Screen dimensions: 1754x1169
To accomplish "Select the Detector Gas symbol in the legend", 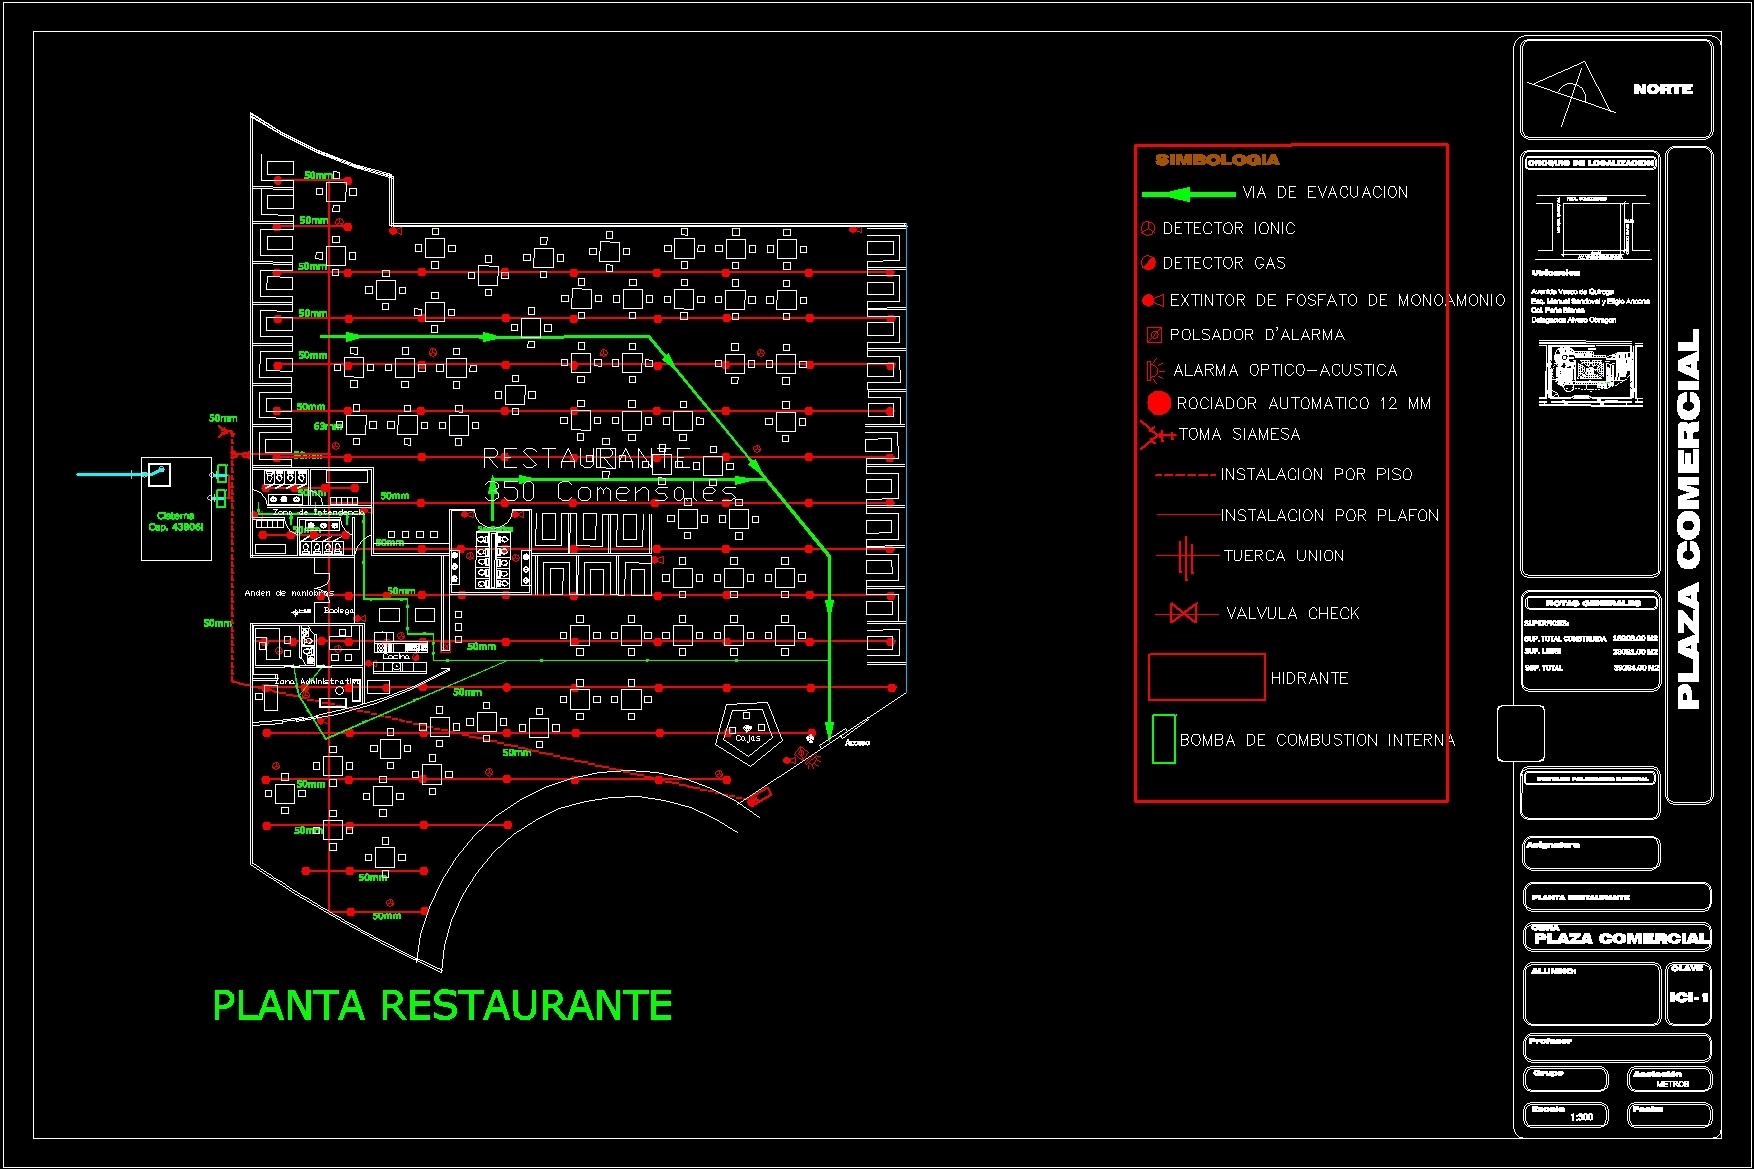I will (1148, 263).
